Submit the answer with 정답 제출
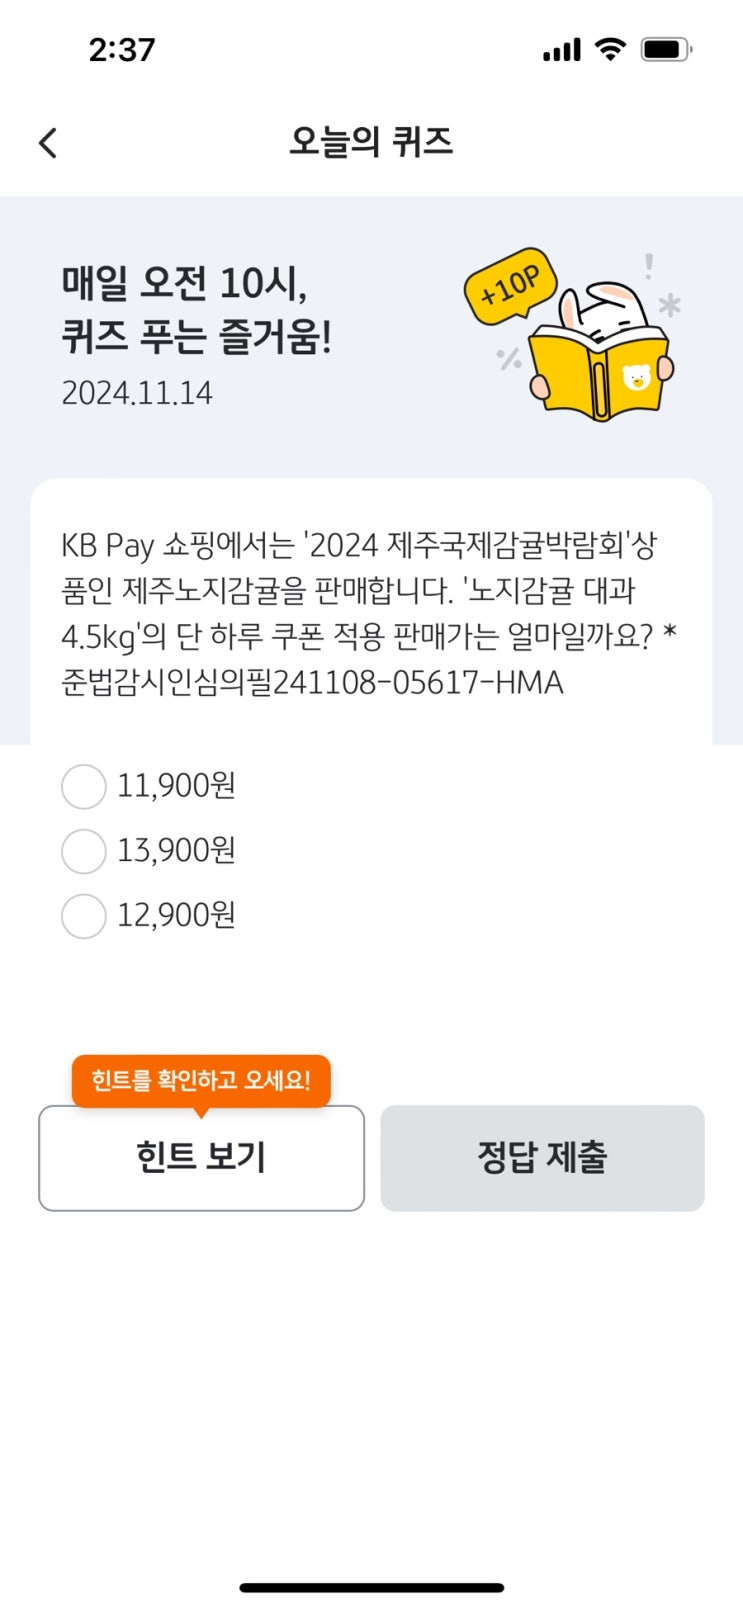 (x=542, y=1158)
